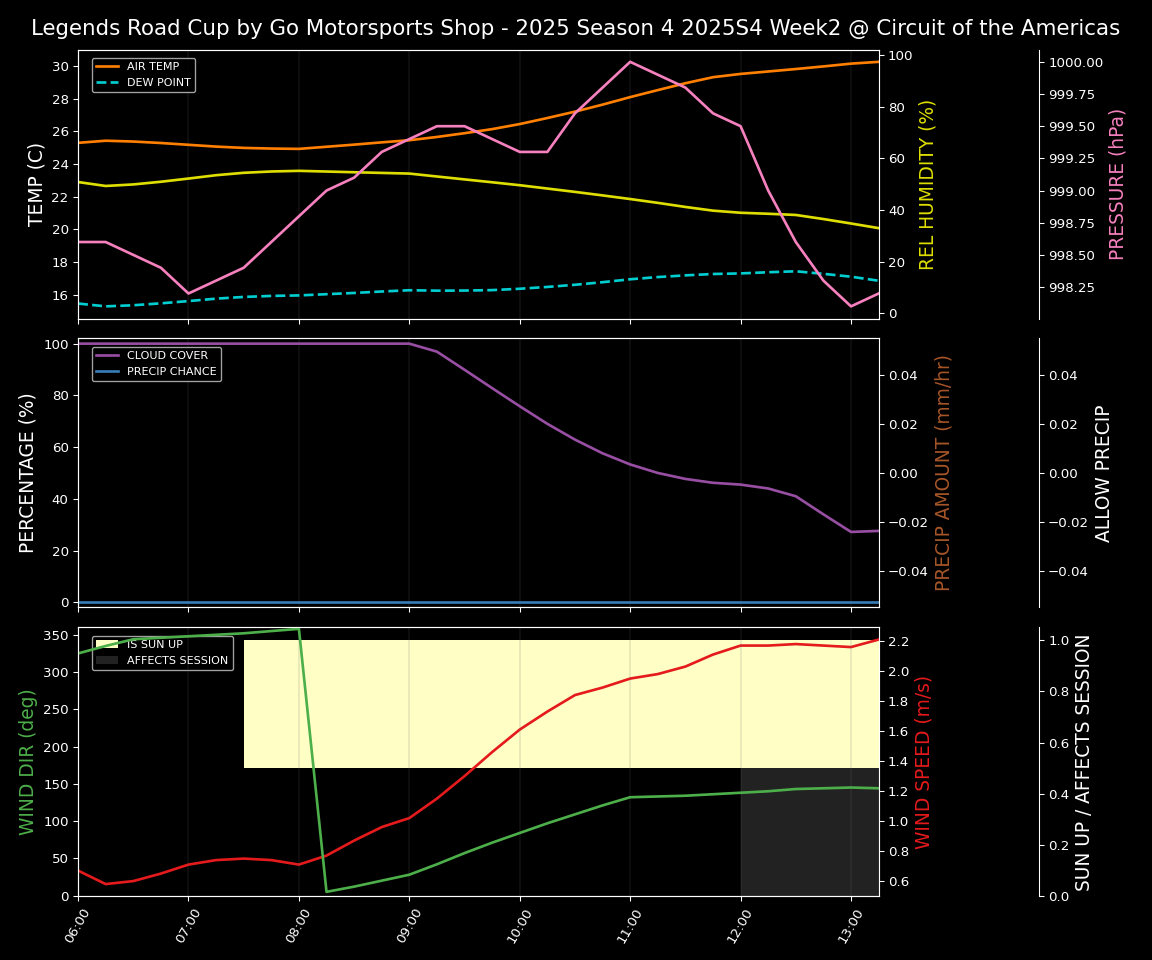This screenshot has width=1152, height=960.
Task: Click the SUN UP / AFFECTS SESSION axis label
Action: [1083, 762]
